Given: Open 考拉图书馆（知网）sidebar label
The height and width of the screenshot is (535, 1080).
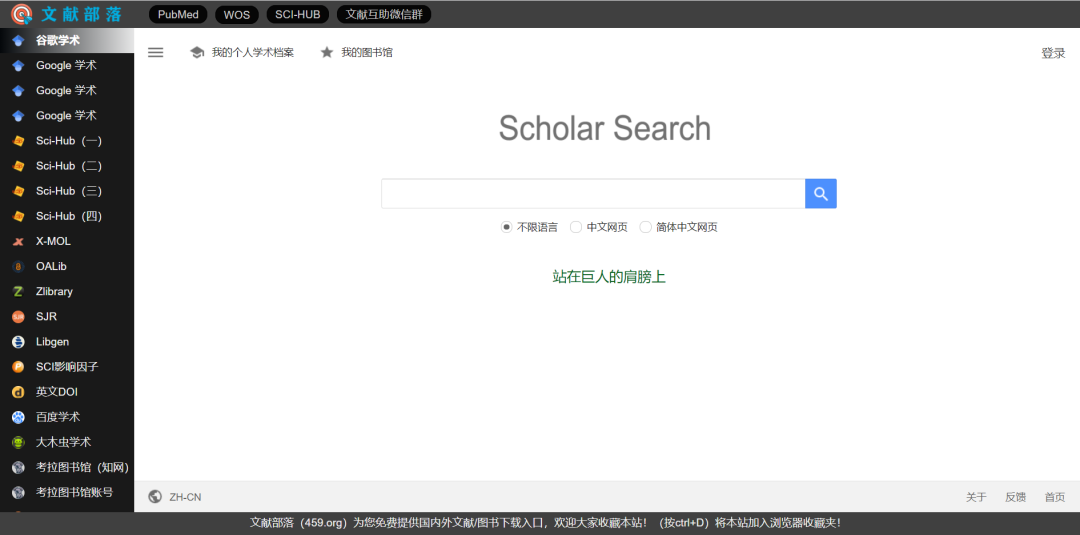Looking at the screenshot, I should pyautogui.click(x=82, y=468).
